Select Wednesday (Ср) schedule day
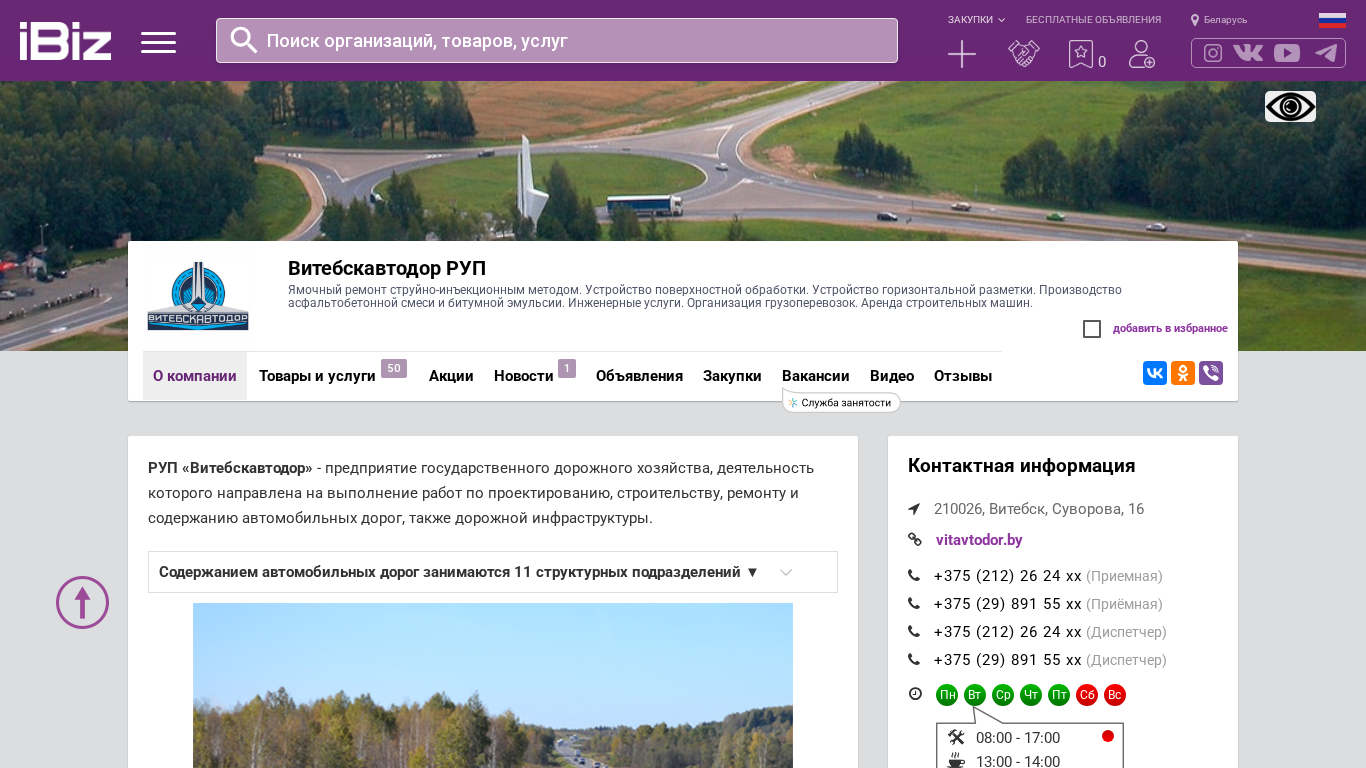Image resolution: width=1366 pixels, height=768 pixels. point(1003,695)
